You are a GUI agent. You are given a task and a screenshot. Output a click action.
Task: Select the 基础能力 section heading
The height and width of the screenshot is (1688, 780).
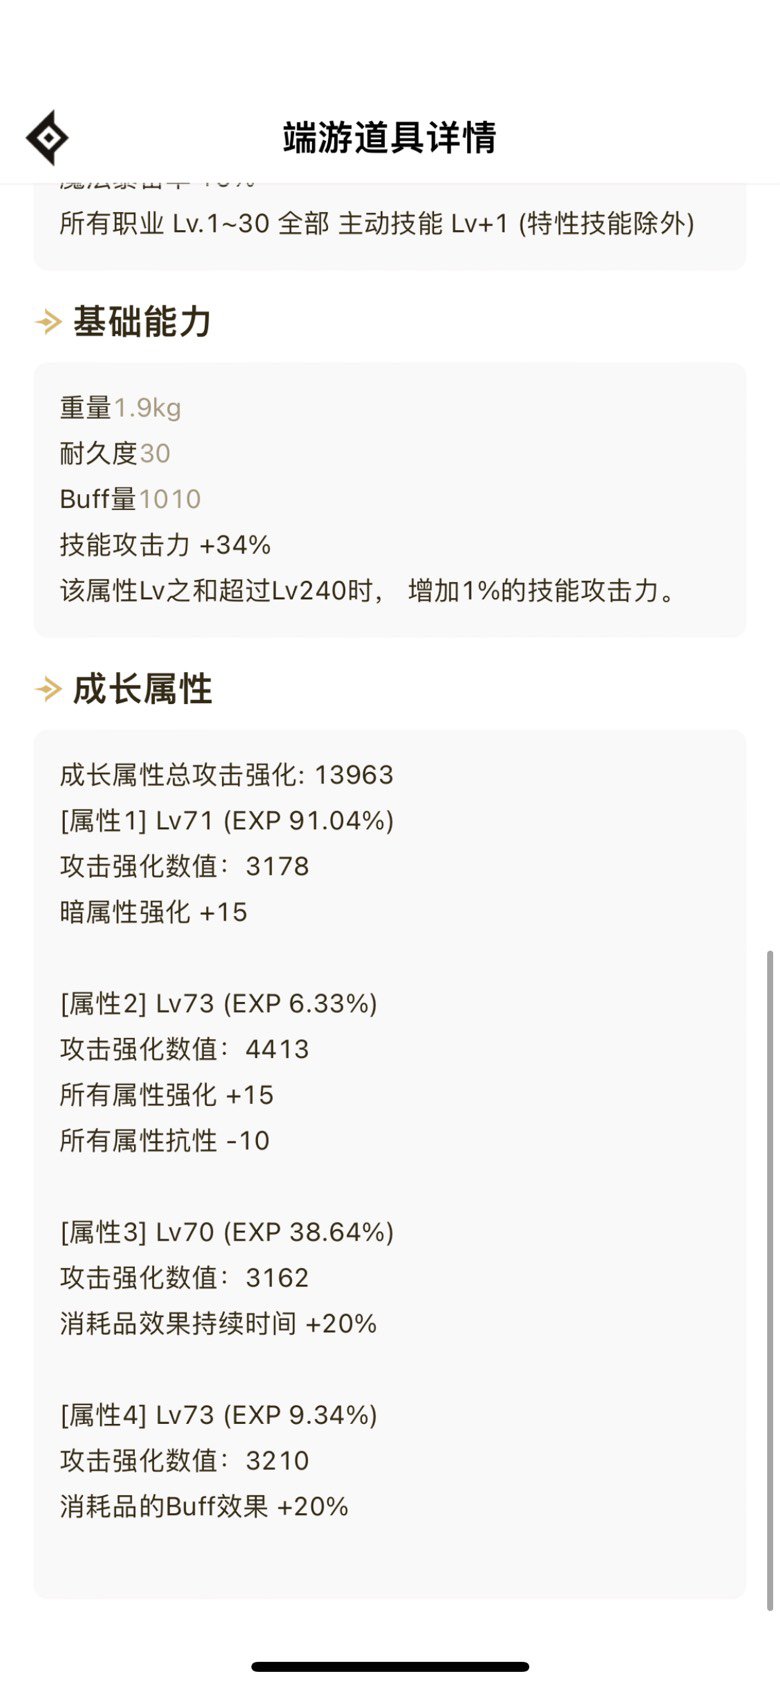coord(142,322)
